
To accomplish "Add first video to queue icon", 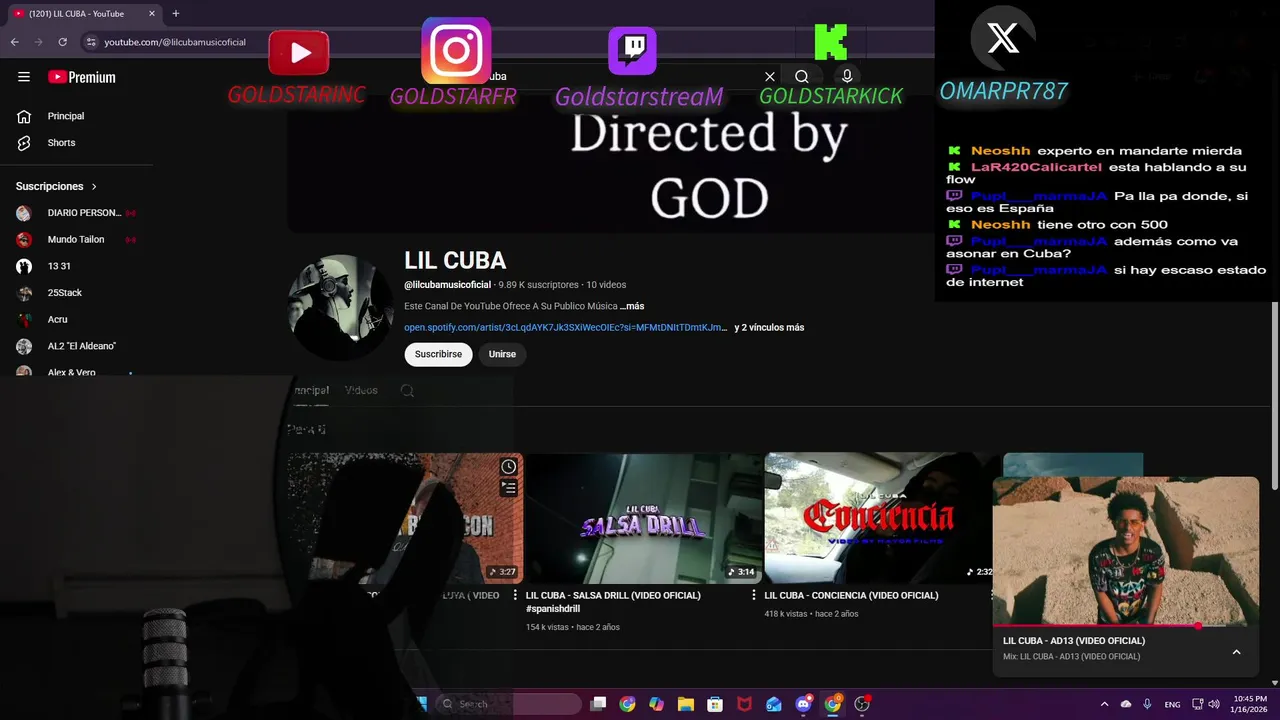I will (509, 488).
